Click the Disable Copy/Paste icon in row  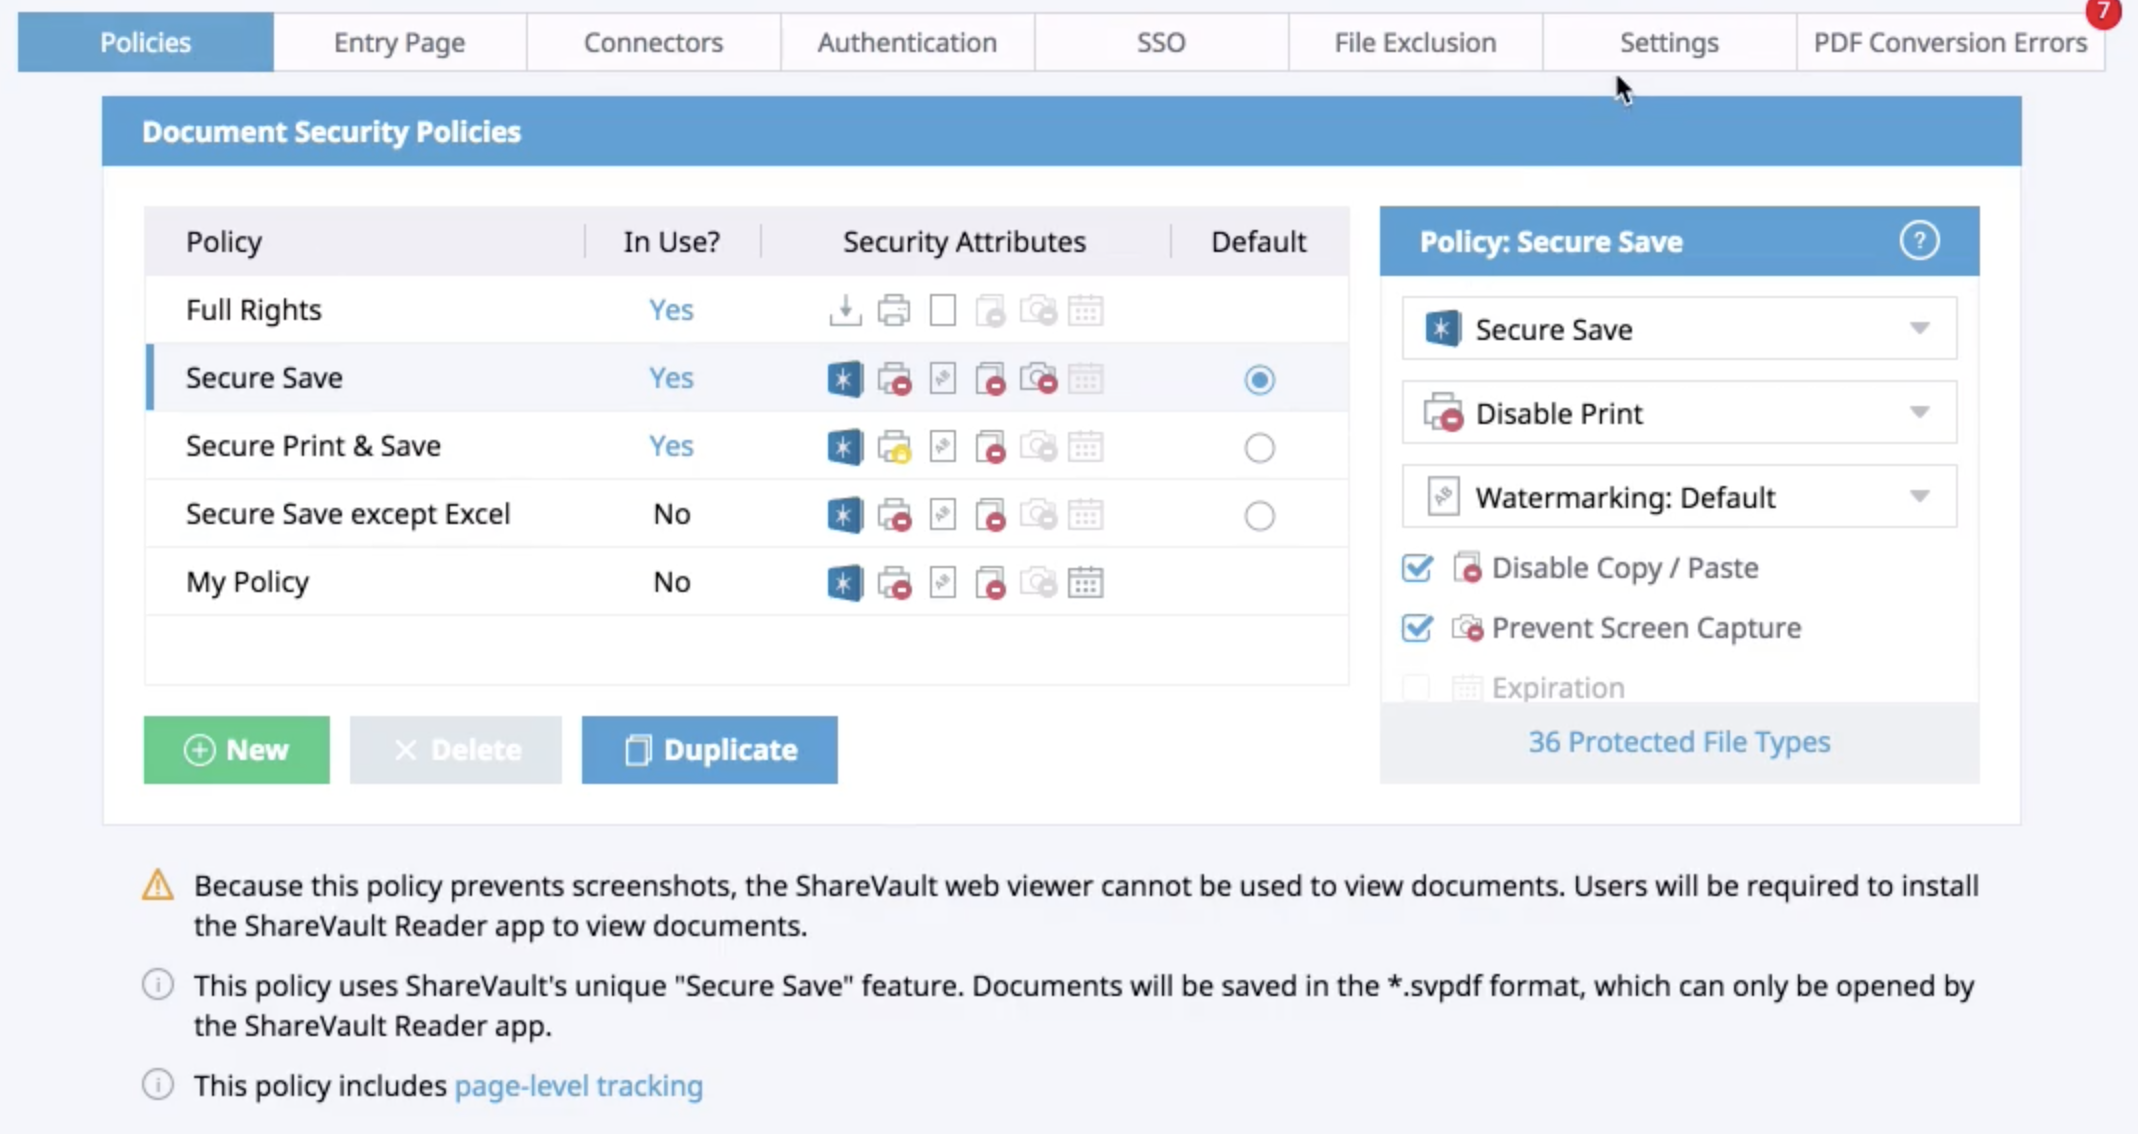[x=990, y=378]
